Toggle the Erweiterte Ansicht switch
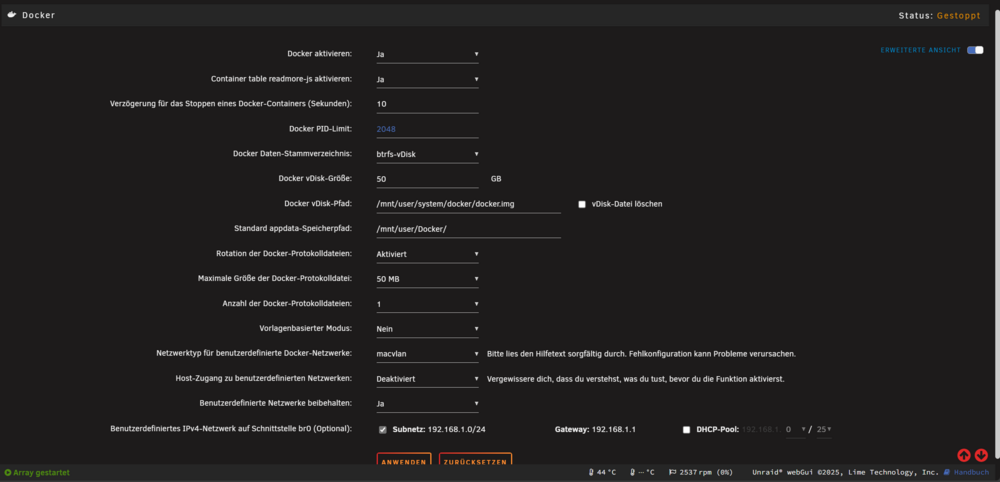 tap(975, 50)
